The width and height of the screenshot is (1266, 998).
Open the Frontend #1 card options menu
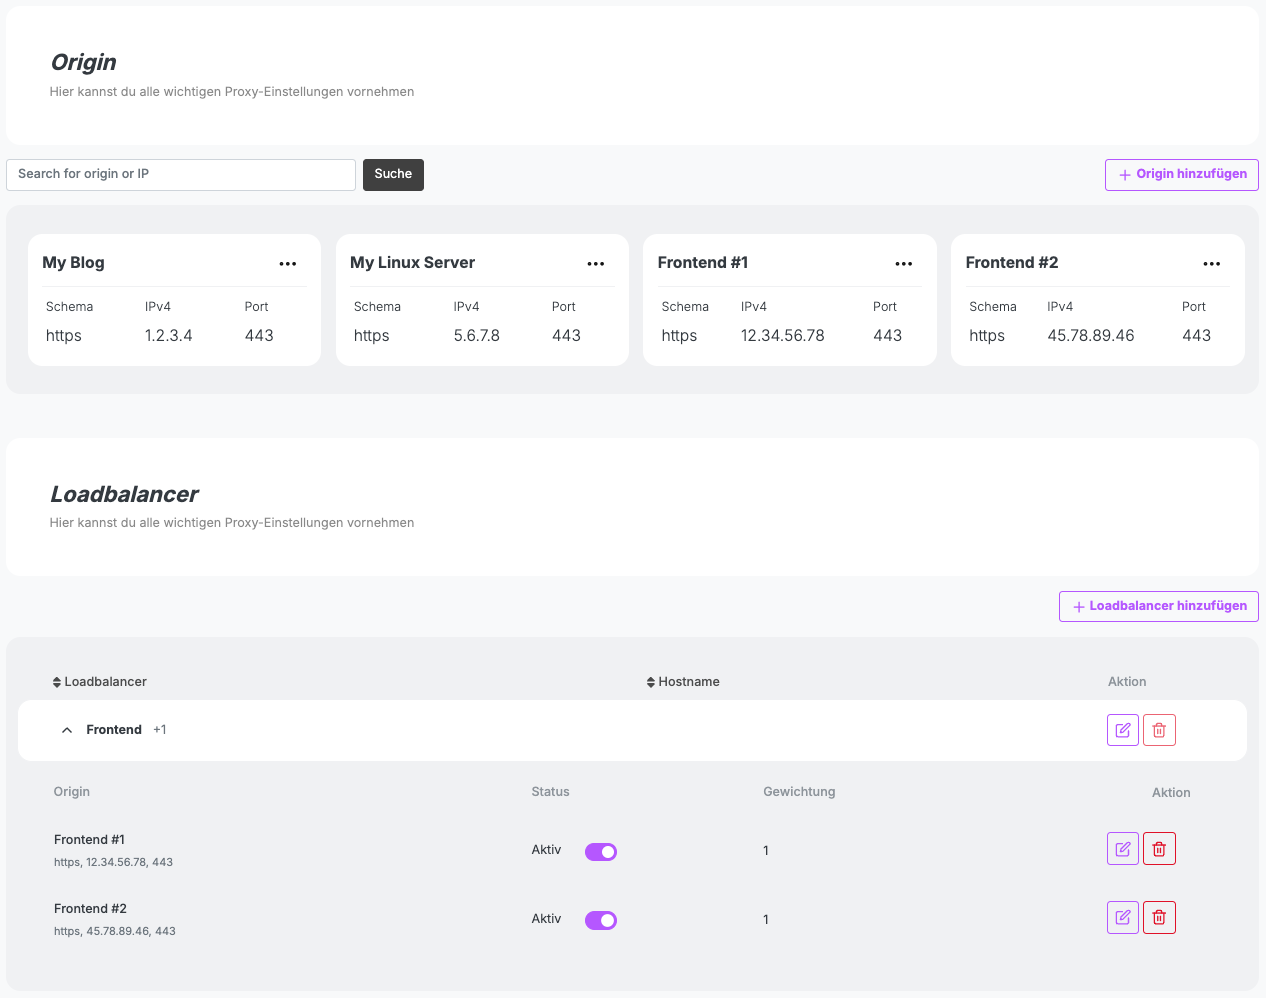click(x=904, y=264)
